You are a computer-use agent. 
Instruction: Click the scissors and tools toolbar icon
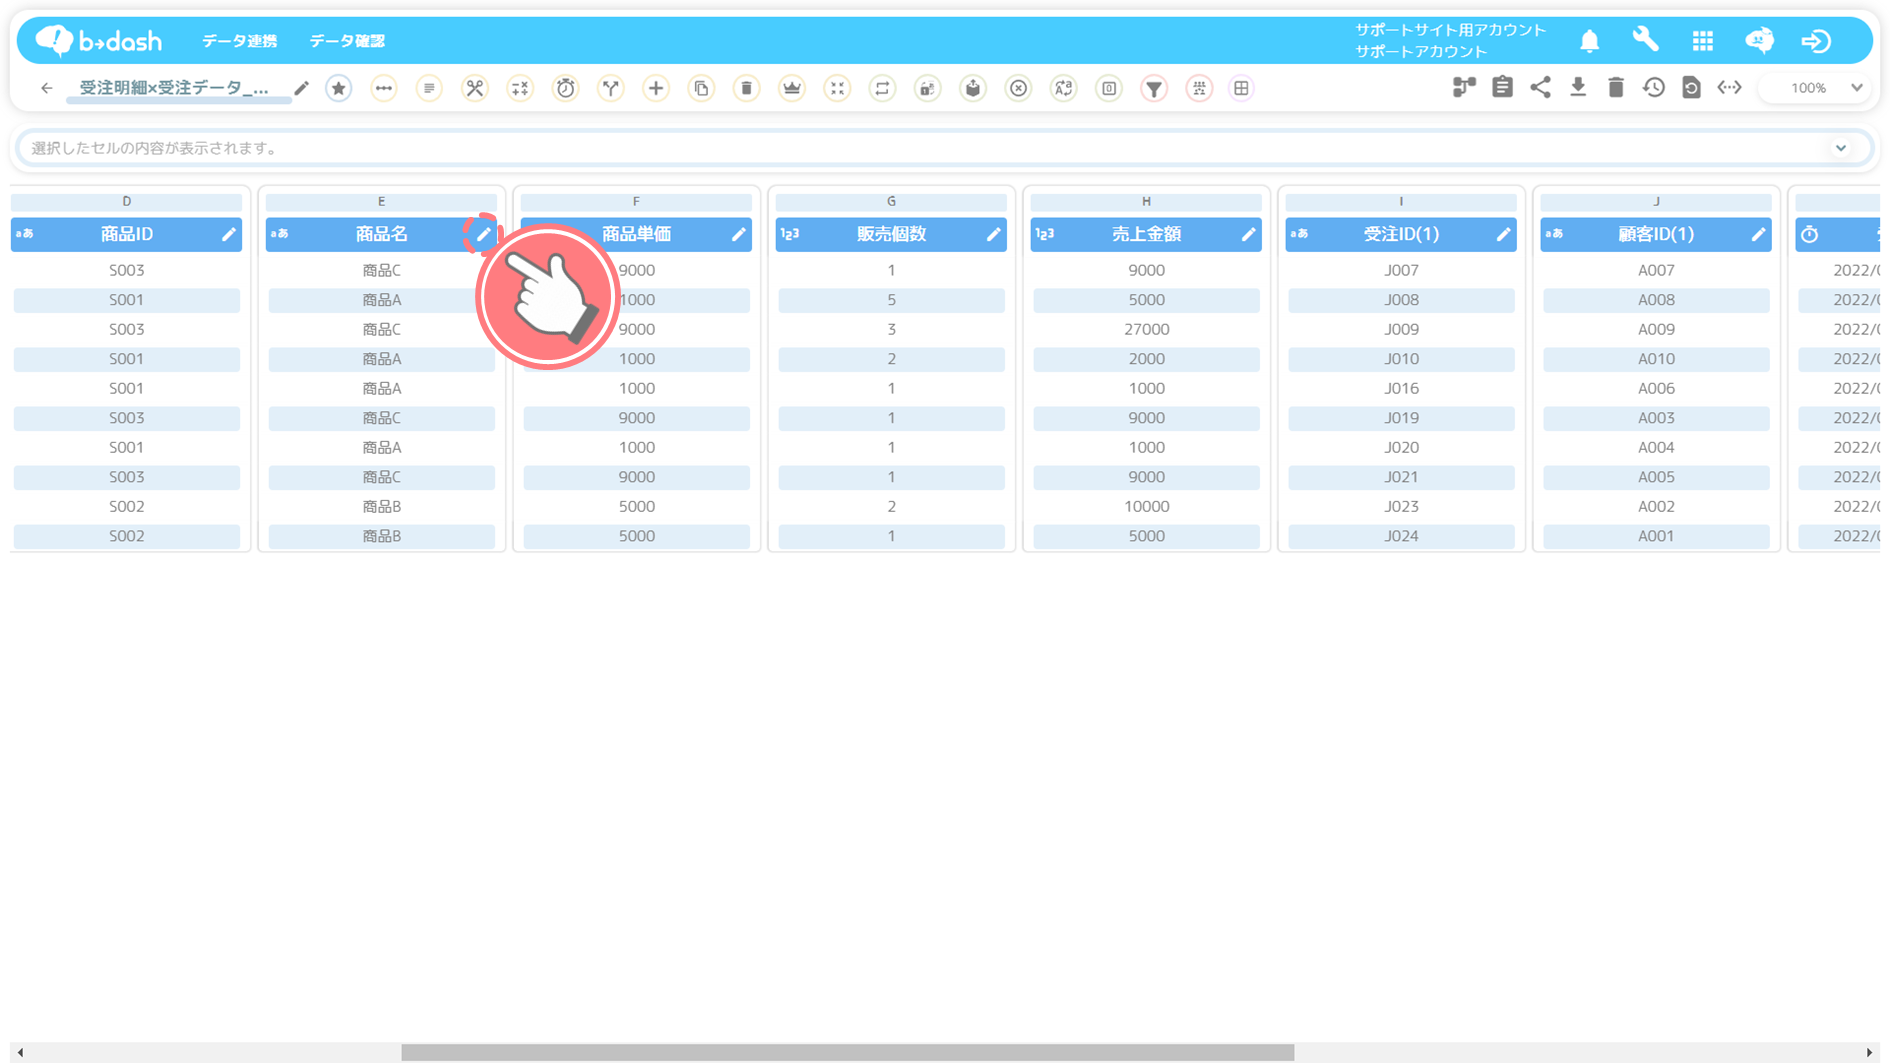tap(475, 88)
